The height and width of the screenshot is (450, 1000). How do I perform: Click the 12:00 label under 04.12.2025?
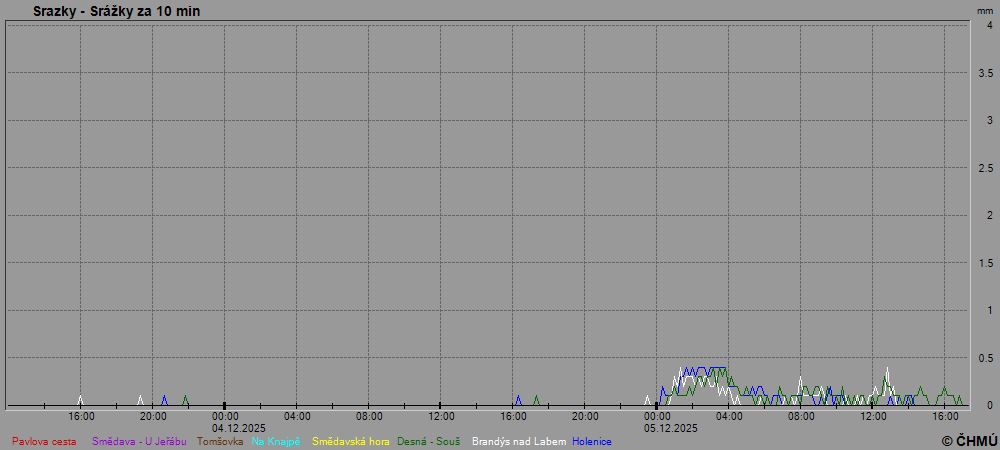[x=441, y=416]
